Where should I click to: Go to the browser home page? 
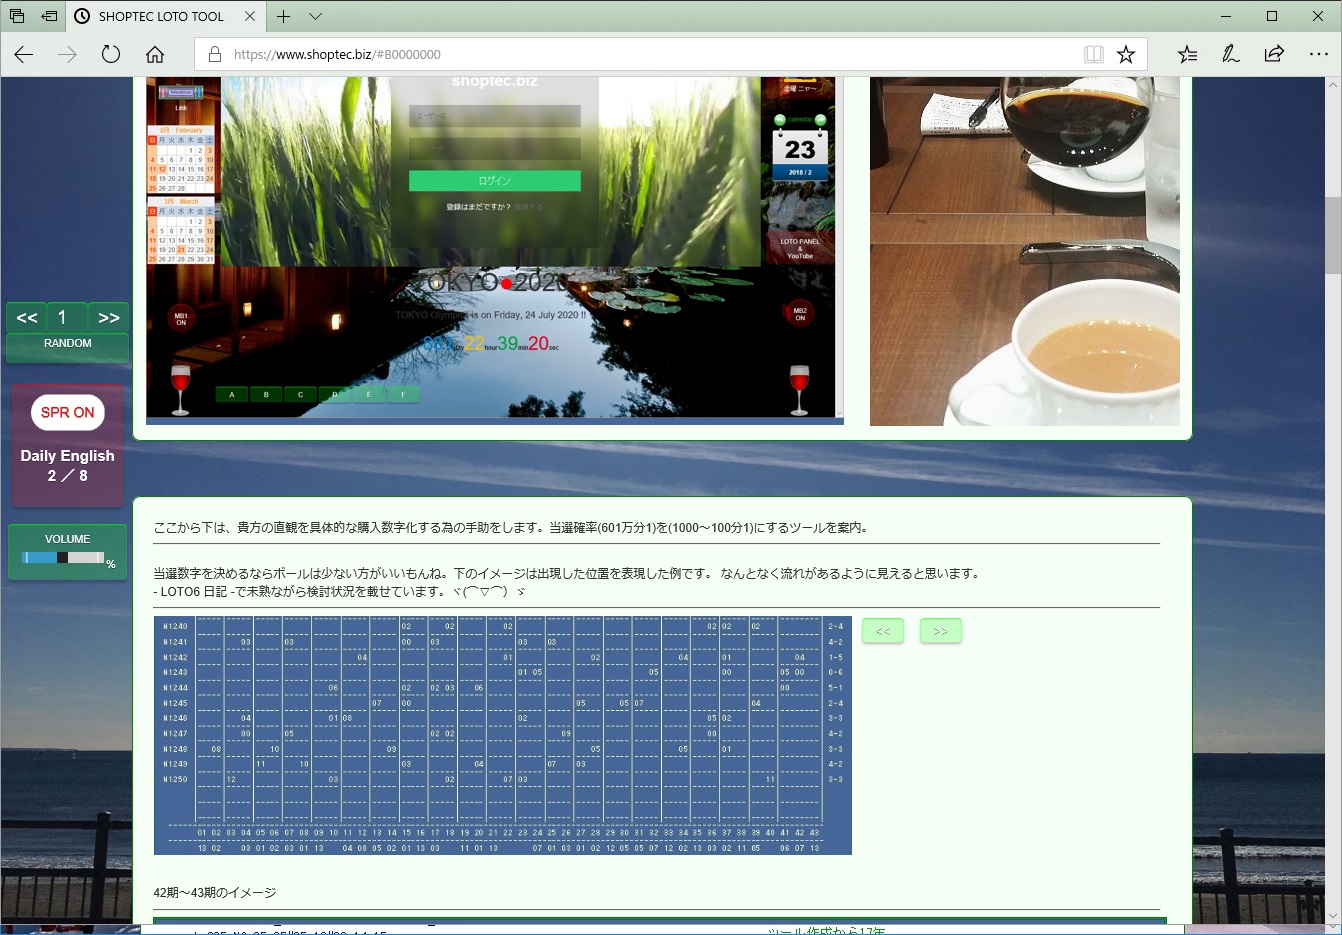[x=155, y=54]
